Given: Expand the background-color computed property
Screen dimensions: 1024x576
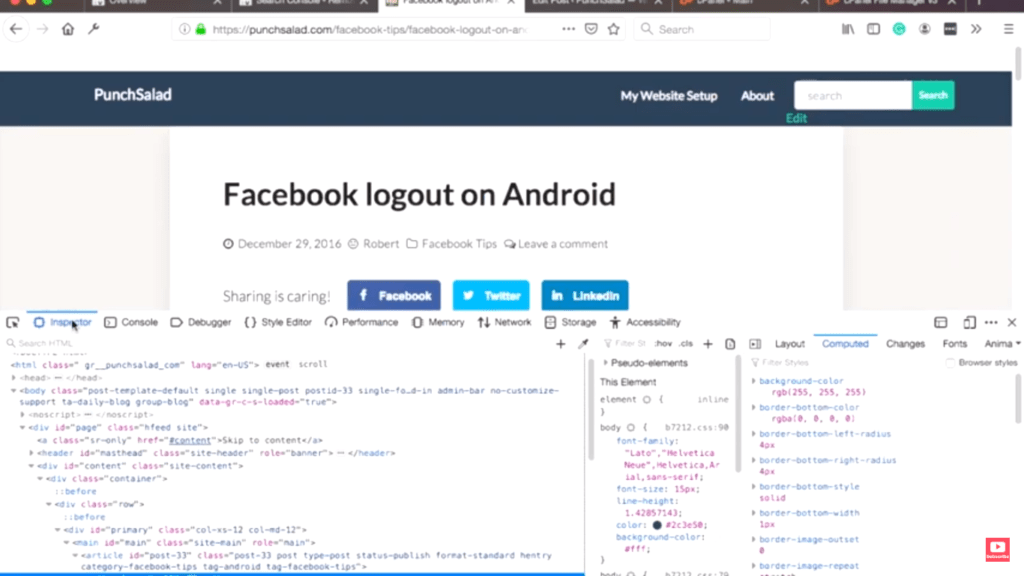Looking at the screenshot, I should point(754,381).
